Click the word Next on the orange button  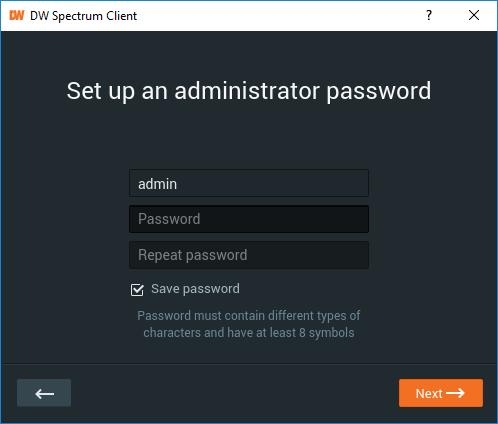429,394
